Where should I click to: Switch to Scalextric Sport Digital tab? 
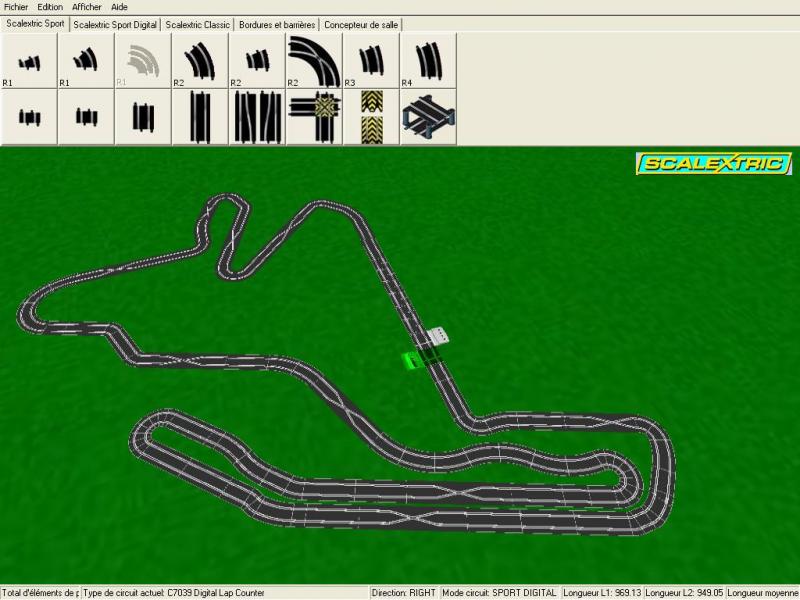click(114, 24)
